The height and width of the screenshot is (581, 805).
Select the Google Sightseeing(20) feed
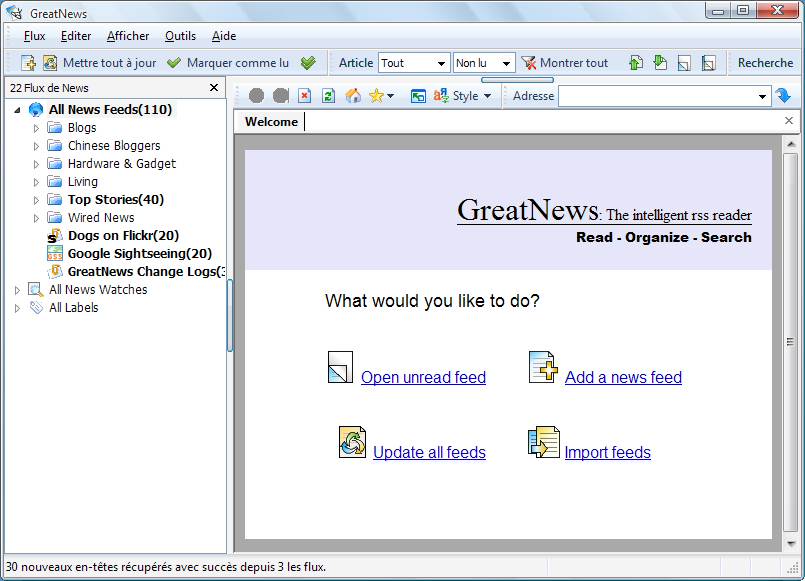click(140, 254)
